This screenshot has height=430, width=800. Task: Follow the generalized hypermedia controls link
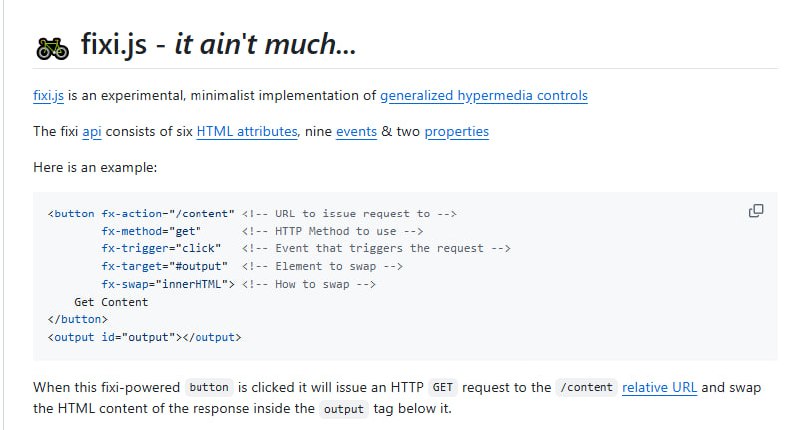point(483,97)
